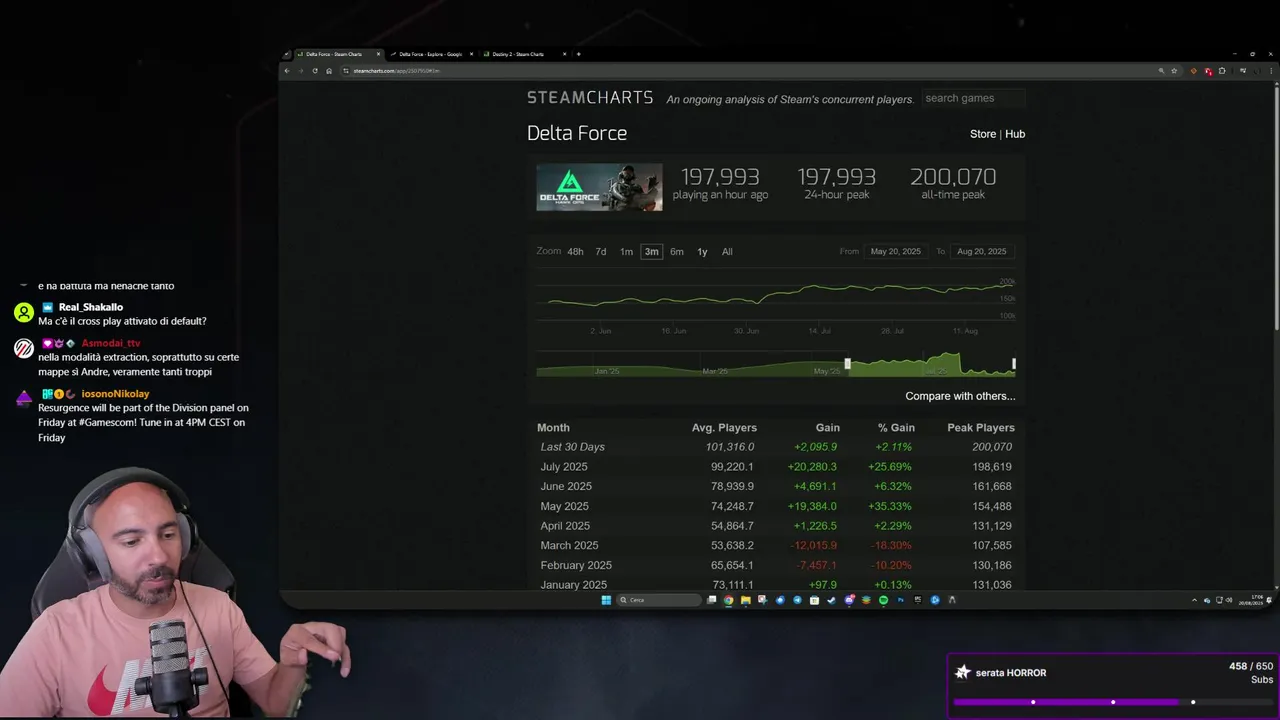The width and height of the screenshot is (1280, 720).
Task: Click the Windows taskbar search box
Action: 659,600
